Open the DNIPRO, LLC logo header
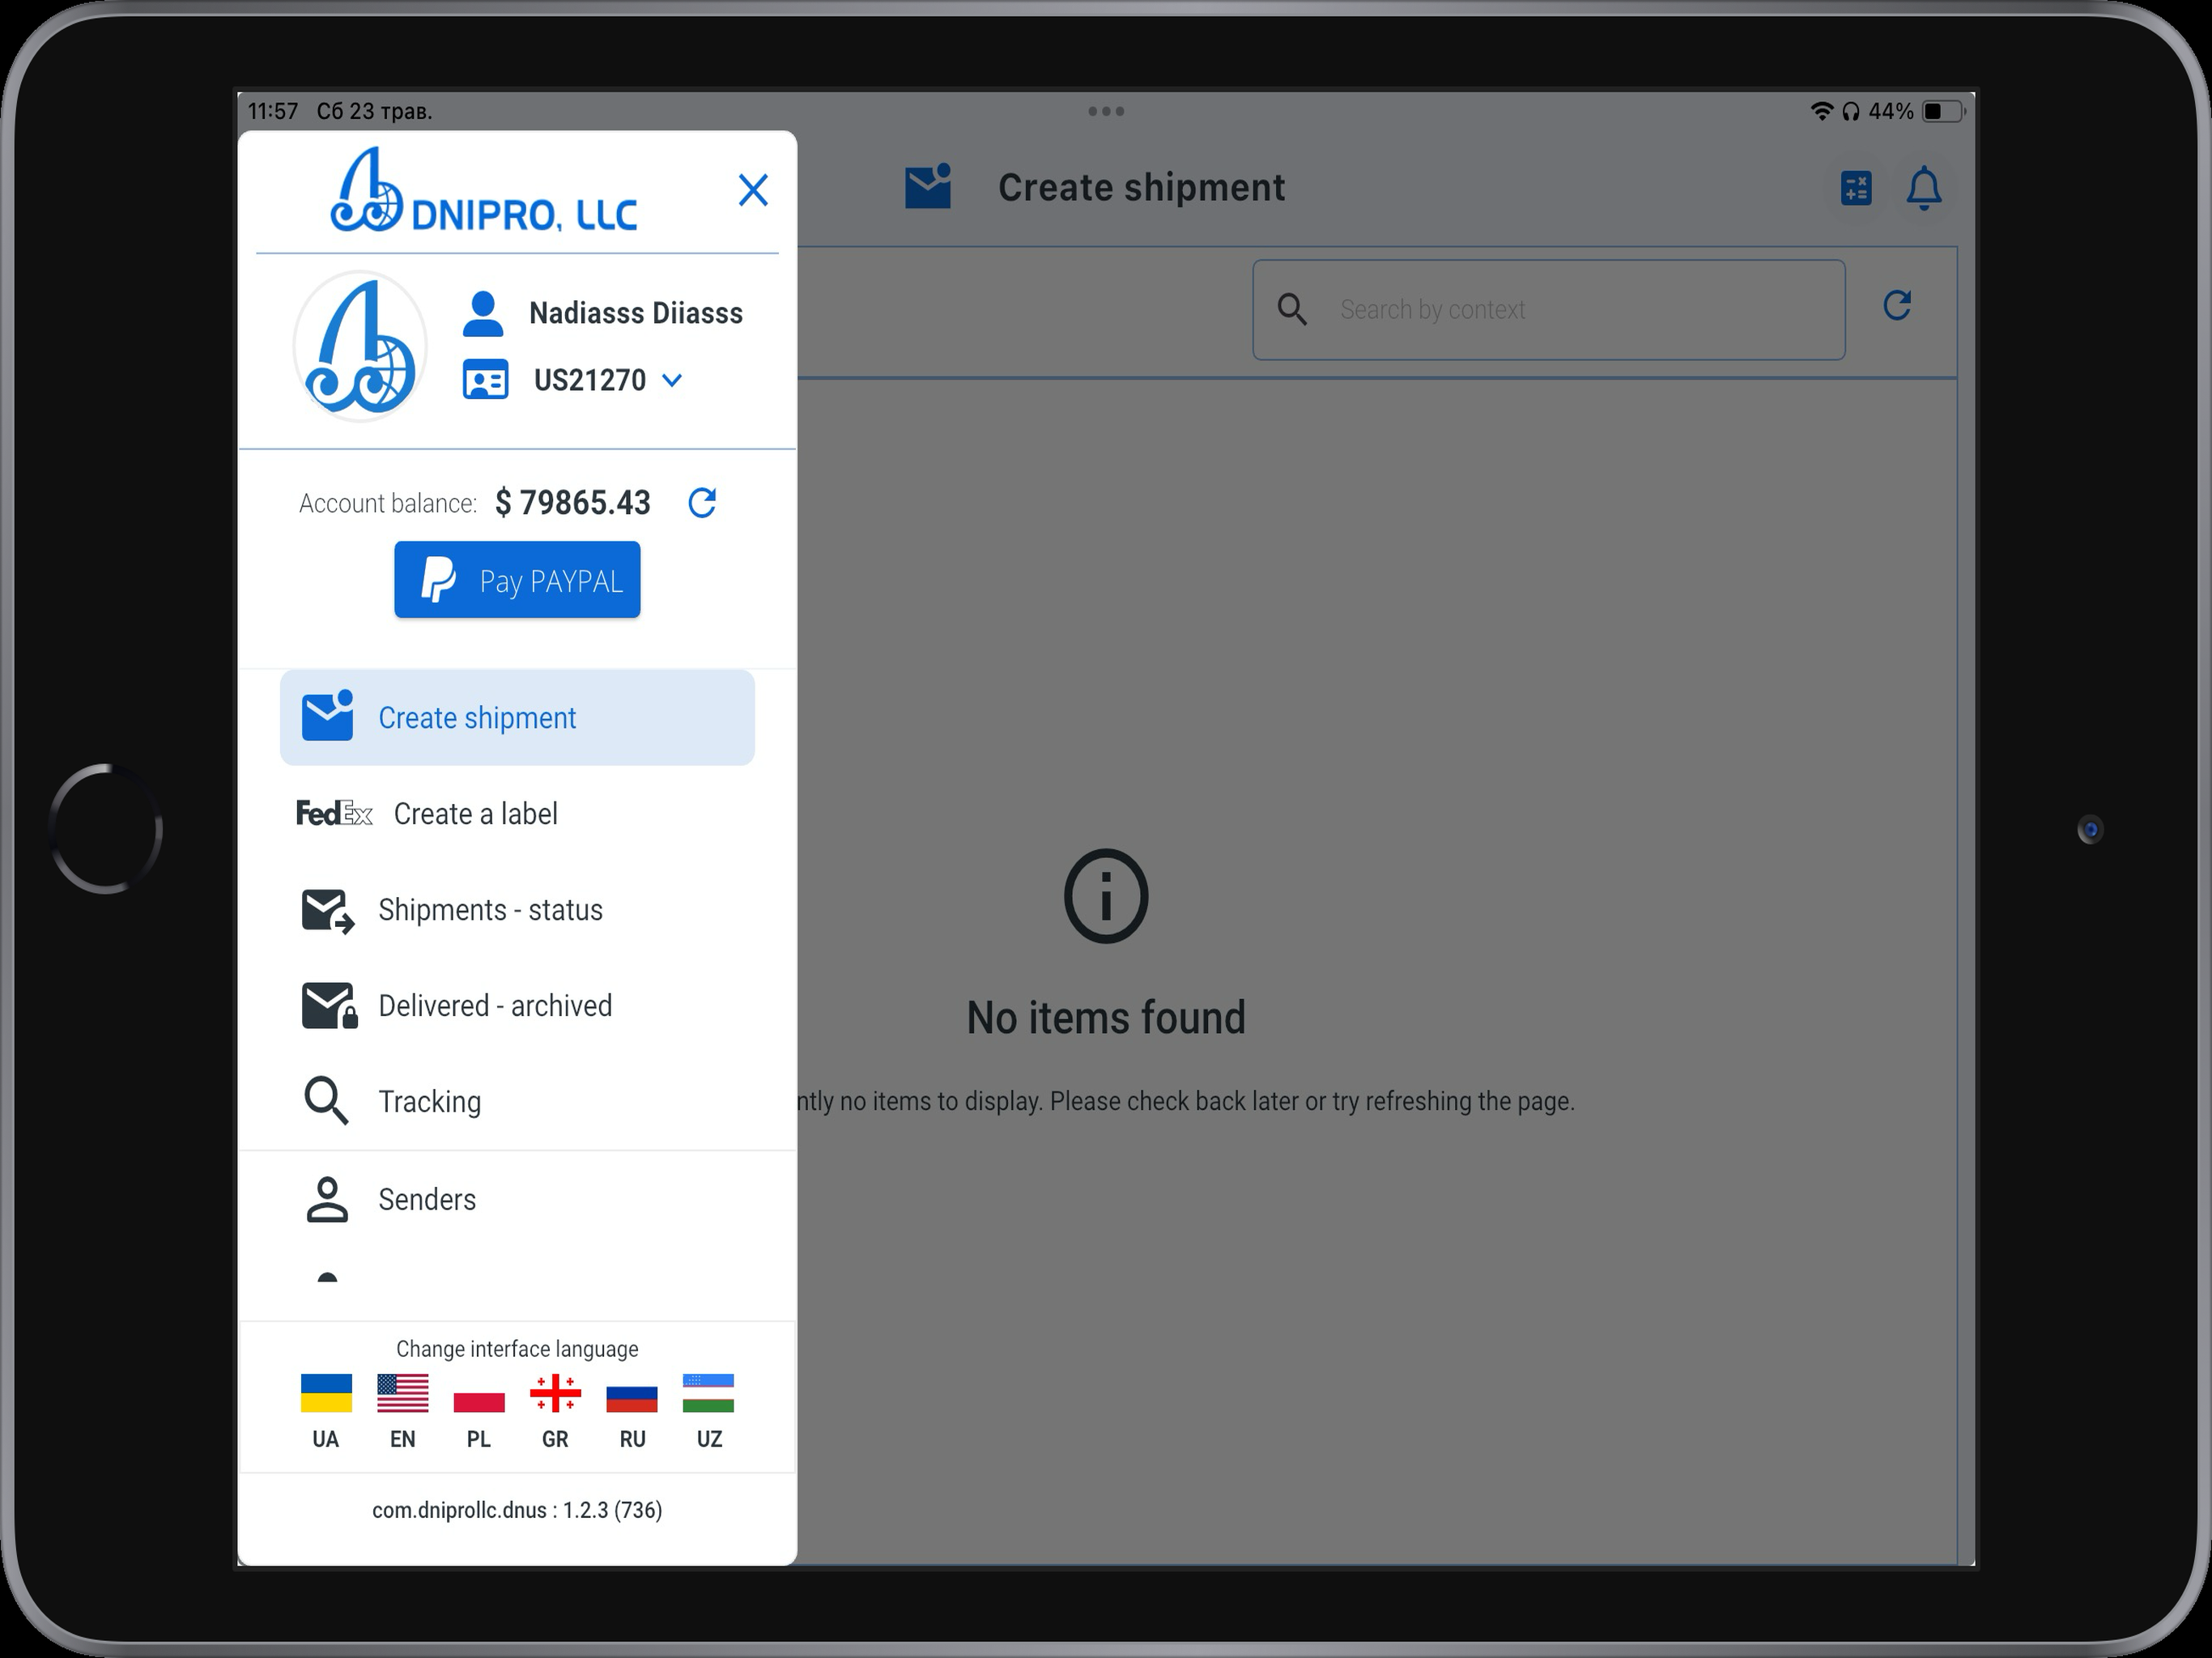The height and width of the screenshot is (1658, 2212). coord(484,191)
